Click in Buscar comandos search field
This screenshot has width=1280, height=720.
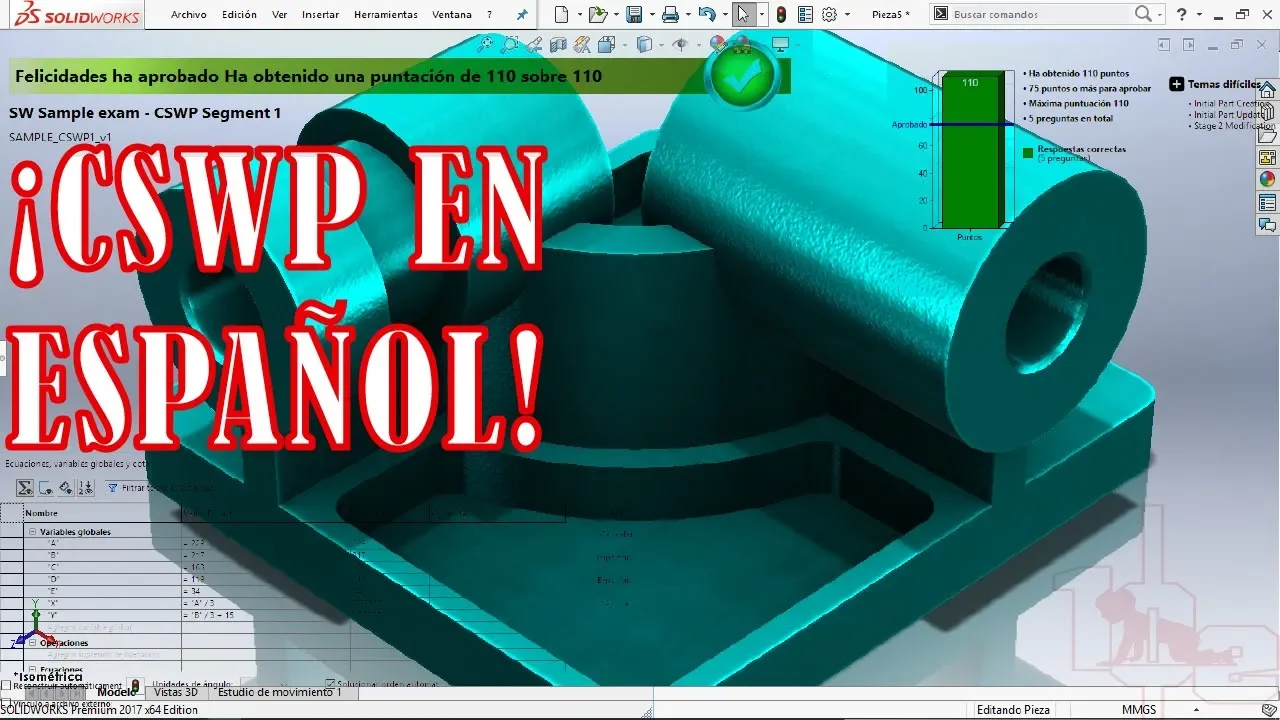point(1040,14)
